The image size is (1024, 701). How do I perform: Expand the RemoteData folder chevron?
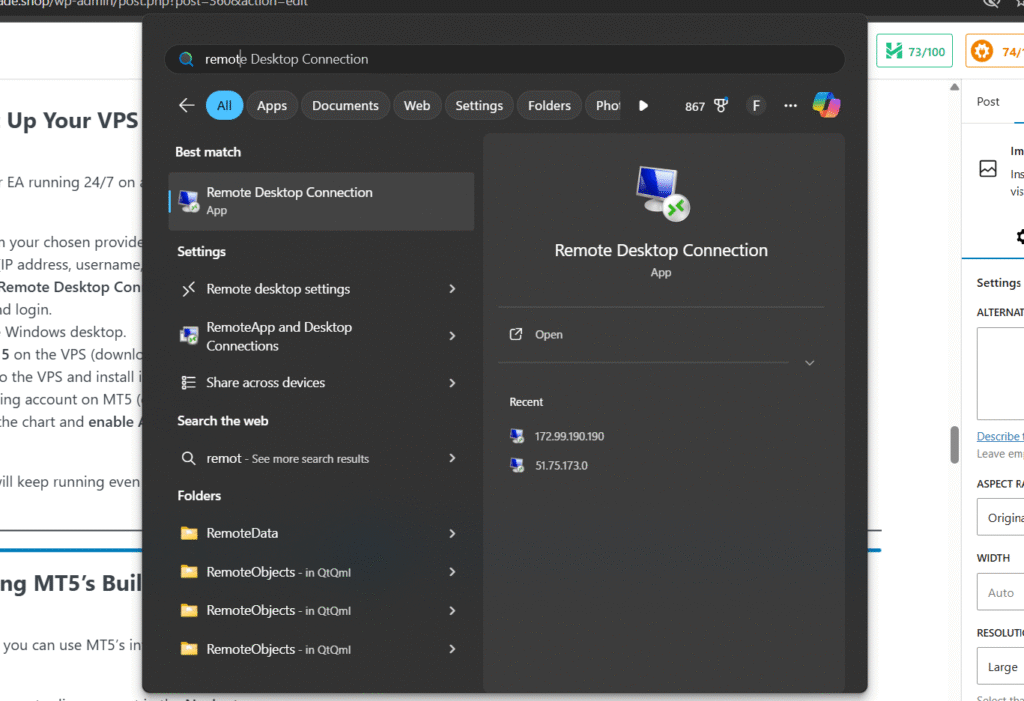point(452,533)
